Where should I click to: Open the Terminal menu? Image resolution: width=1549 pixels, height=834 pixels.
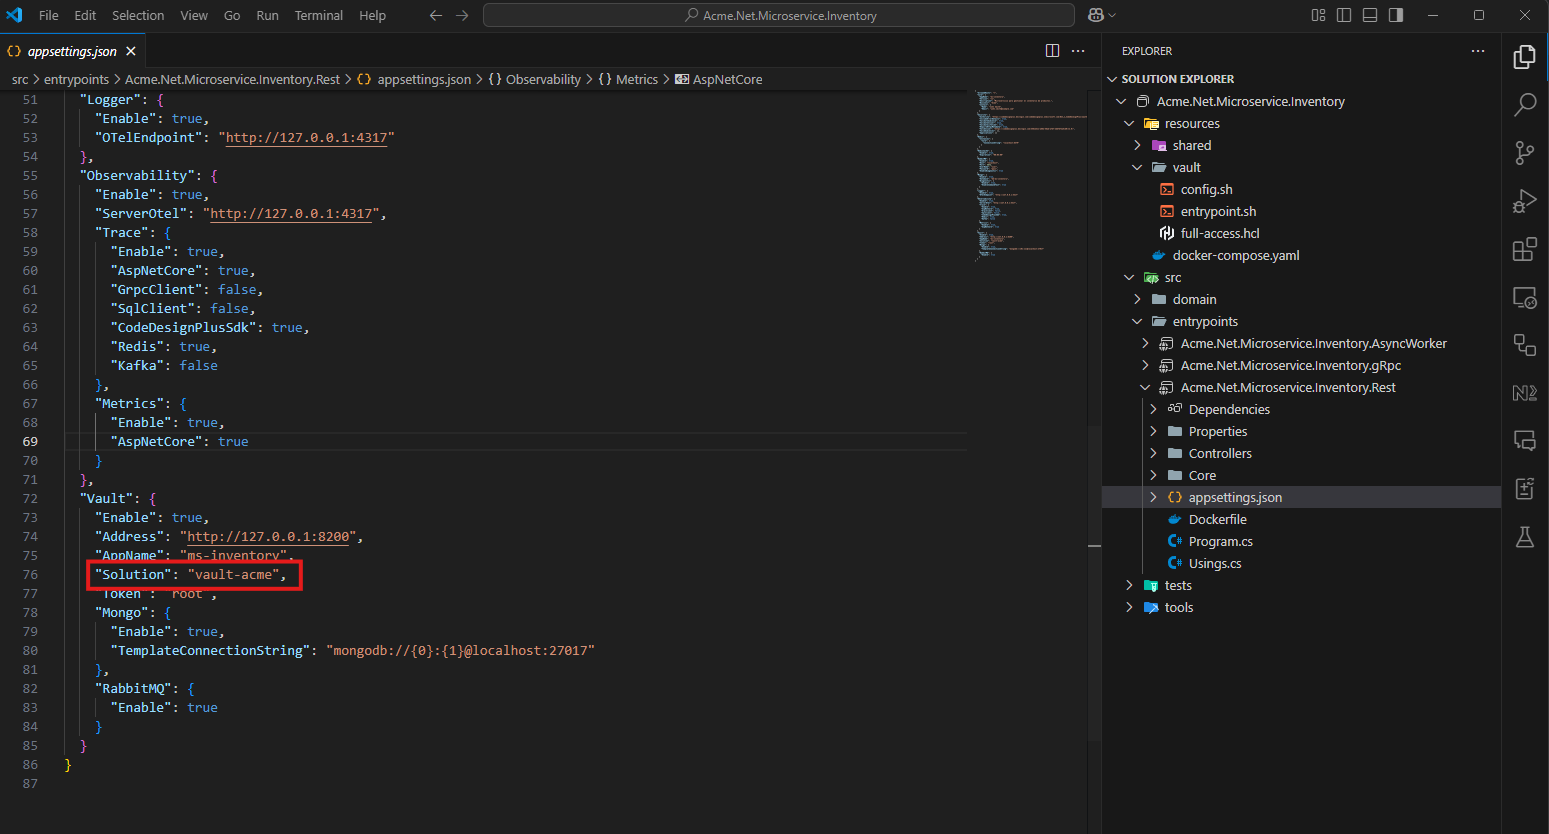(319, 15)
